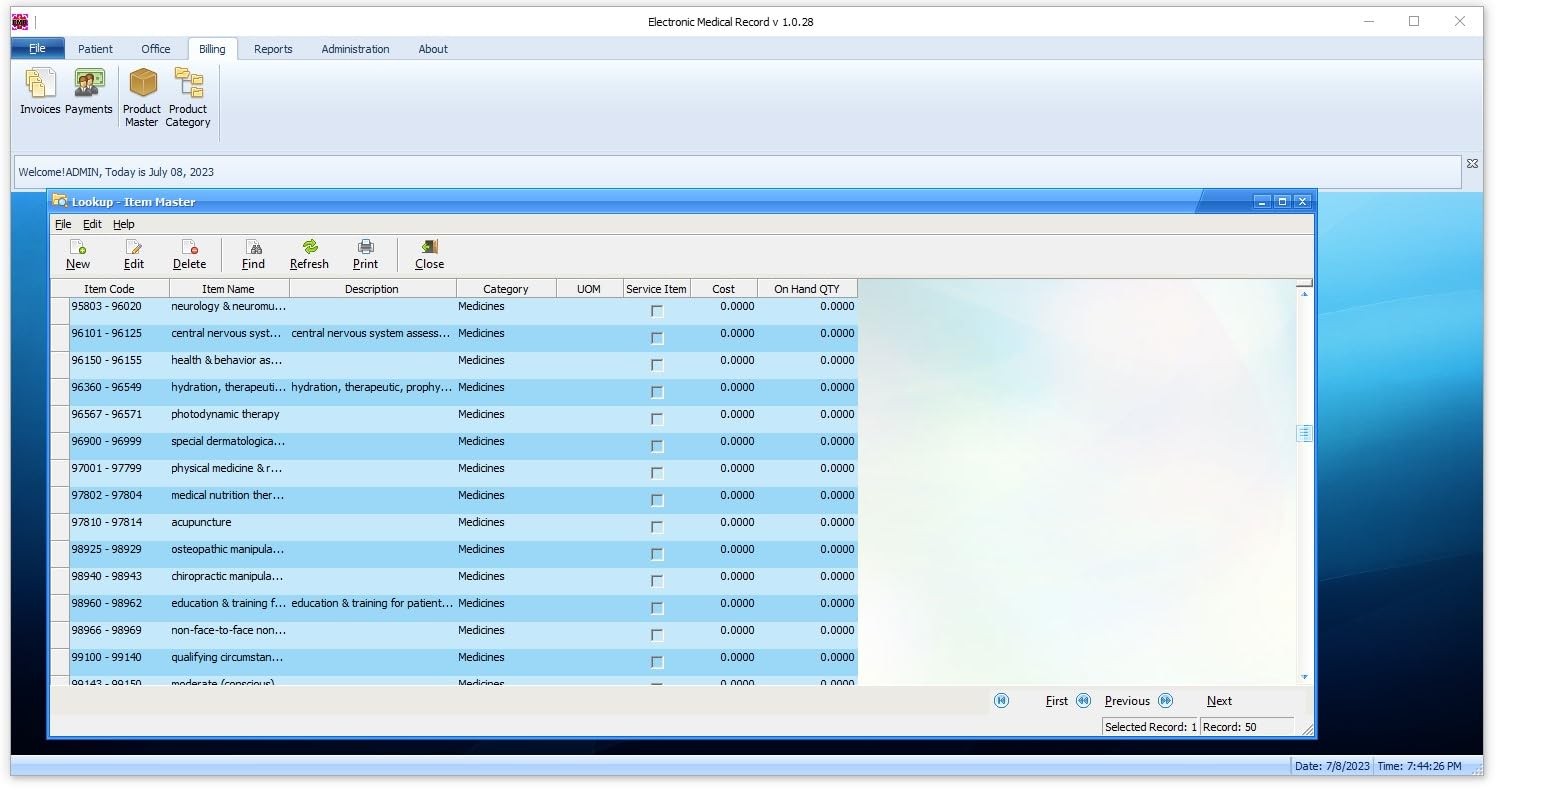Check Service Item box for item 95803 - 96020

(657, 311)
